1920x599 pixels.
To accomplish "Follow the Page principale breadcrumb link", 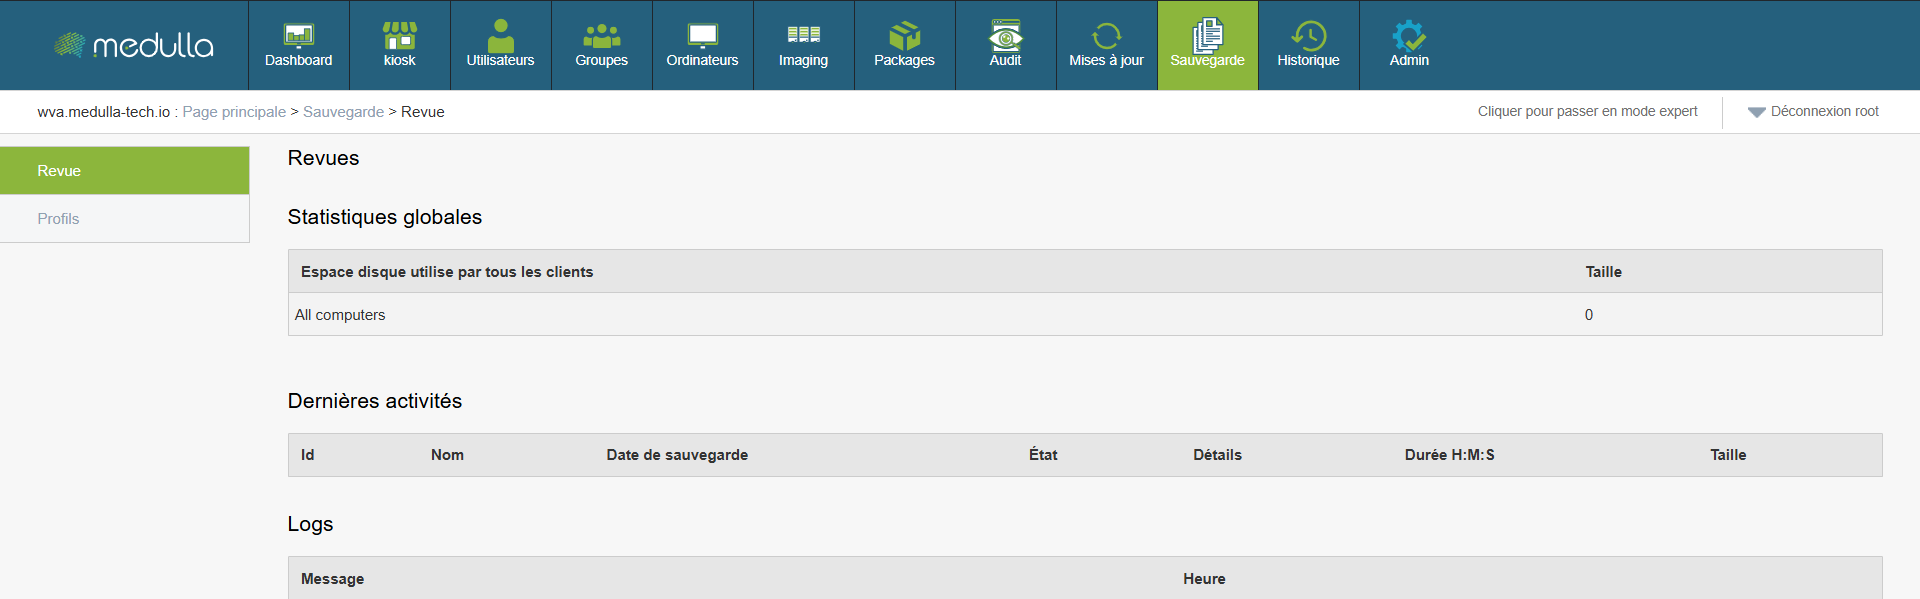I will (234, 112).
